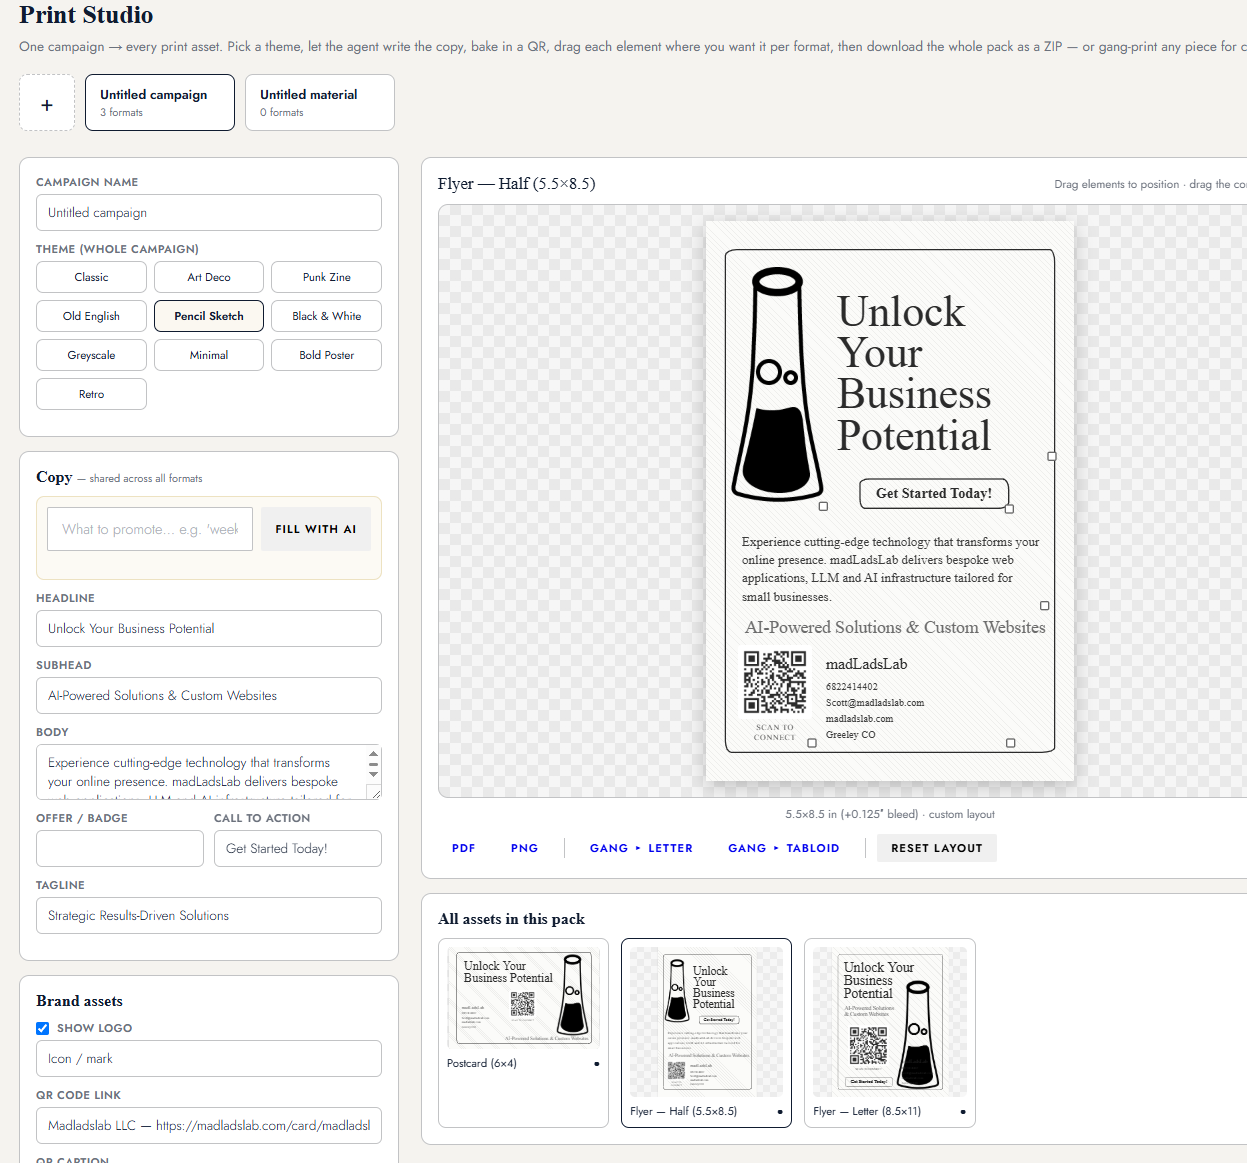Edit the campaign name field

pyautogui.click(x=209, y=213)
